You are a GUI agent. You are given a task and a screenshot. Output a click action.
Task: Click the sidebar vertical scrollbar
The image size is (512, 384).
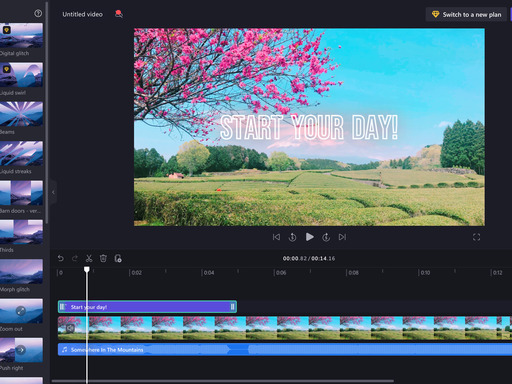47,113
